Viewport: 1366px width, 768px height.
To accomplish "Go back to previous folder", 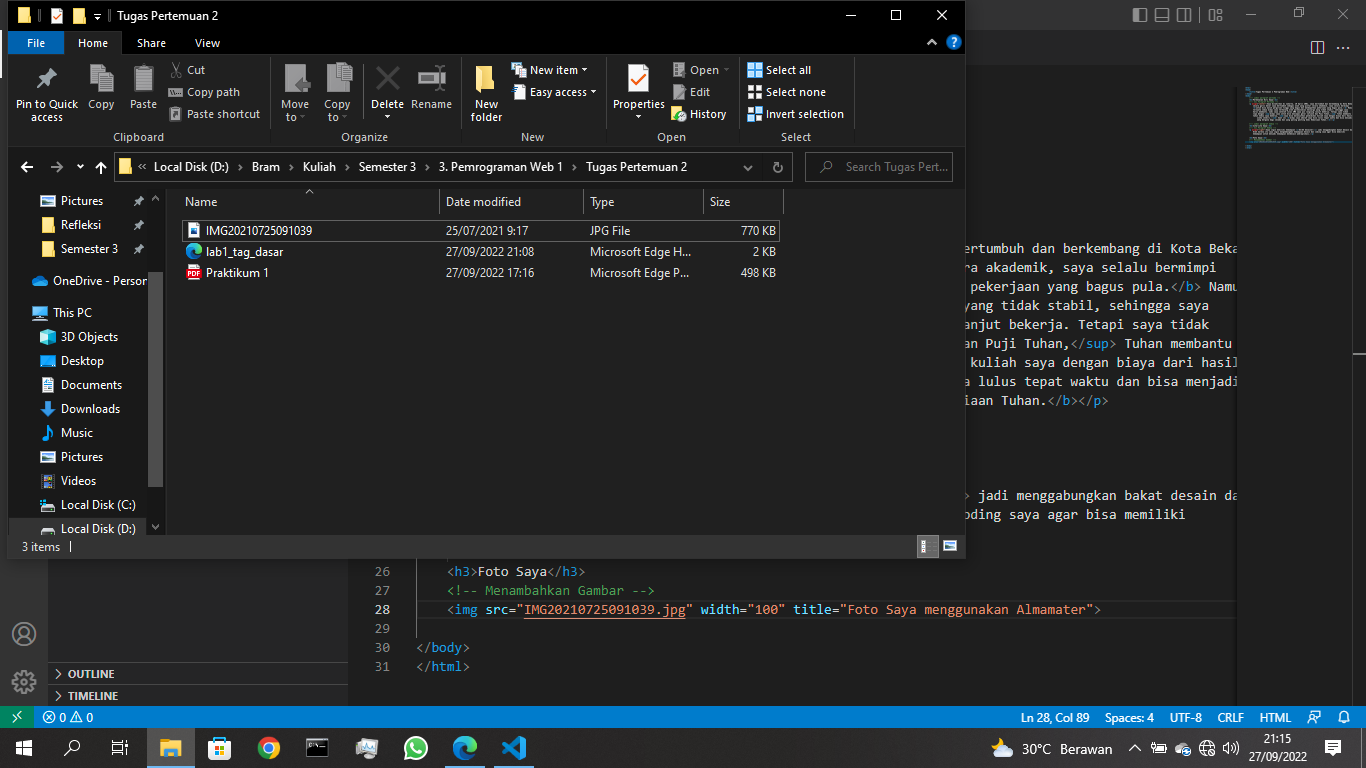I will 27,167.
